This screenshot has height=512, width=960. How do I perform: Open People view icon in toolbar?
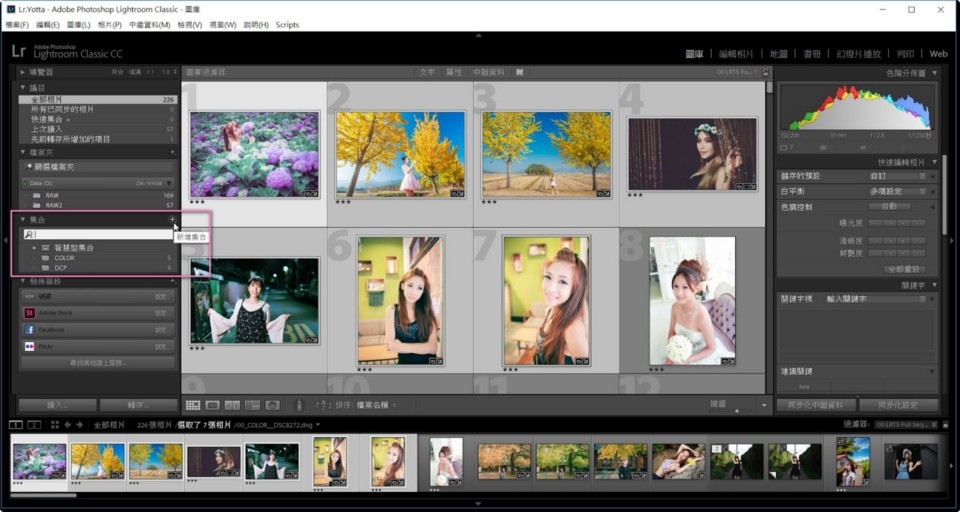[x=272, y=405]
